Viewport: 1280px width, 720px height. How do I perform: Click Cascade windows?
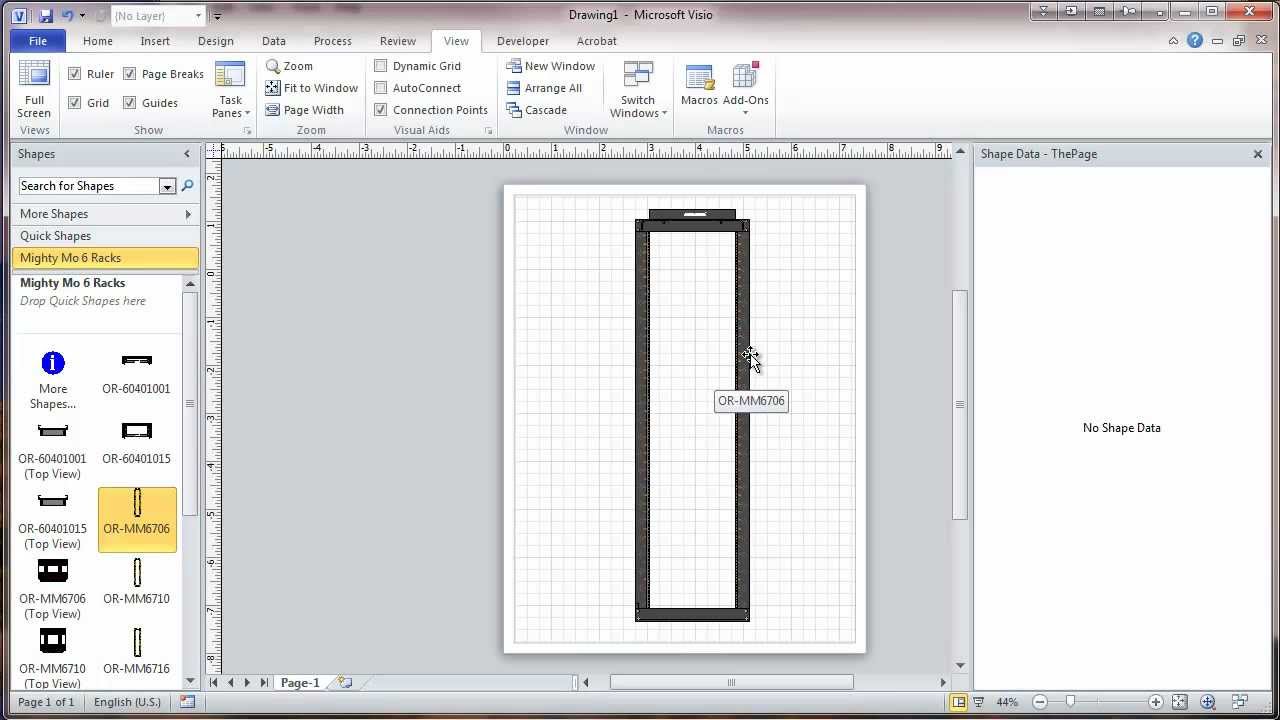coord(537,110)
